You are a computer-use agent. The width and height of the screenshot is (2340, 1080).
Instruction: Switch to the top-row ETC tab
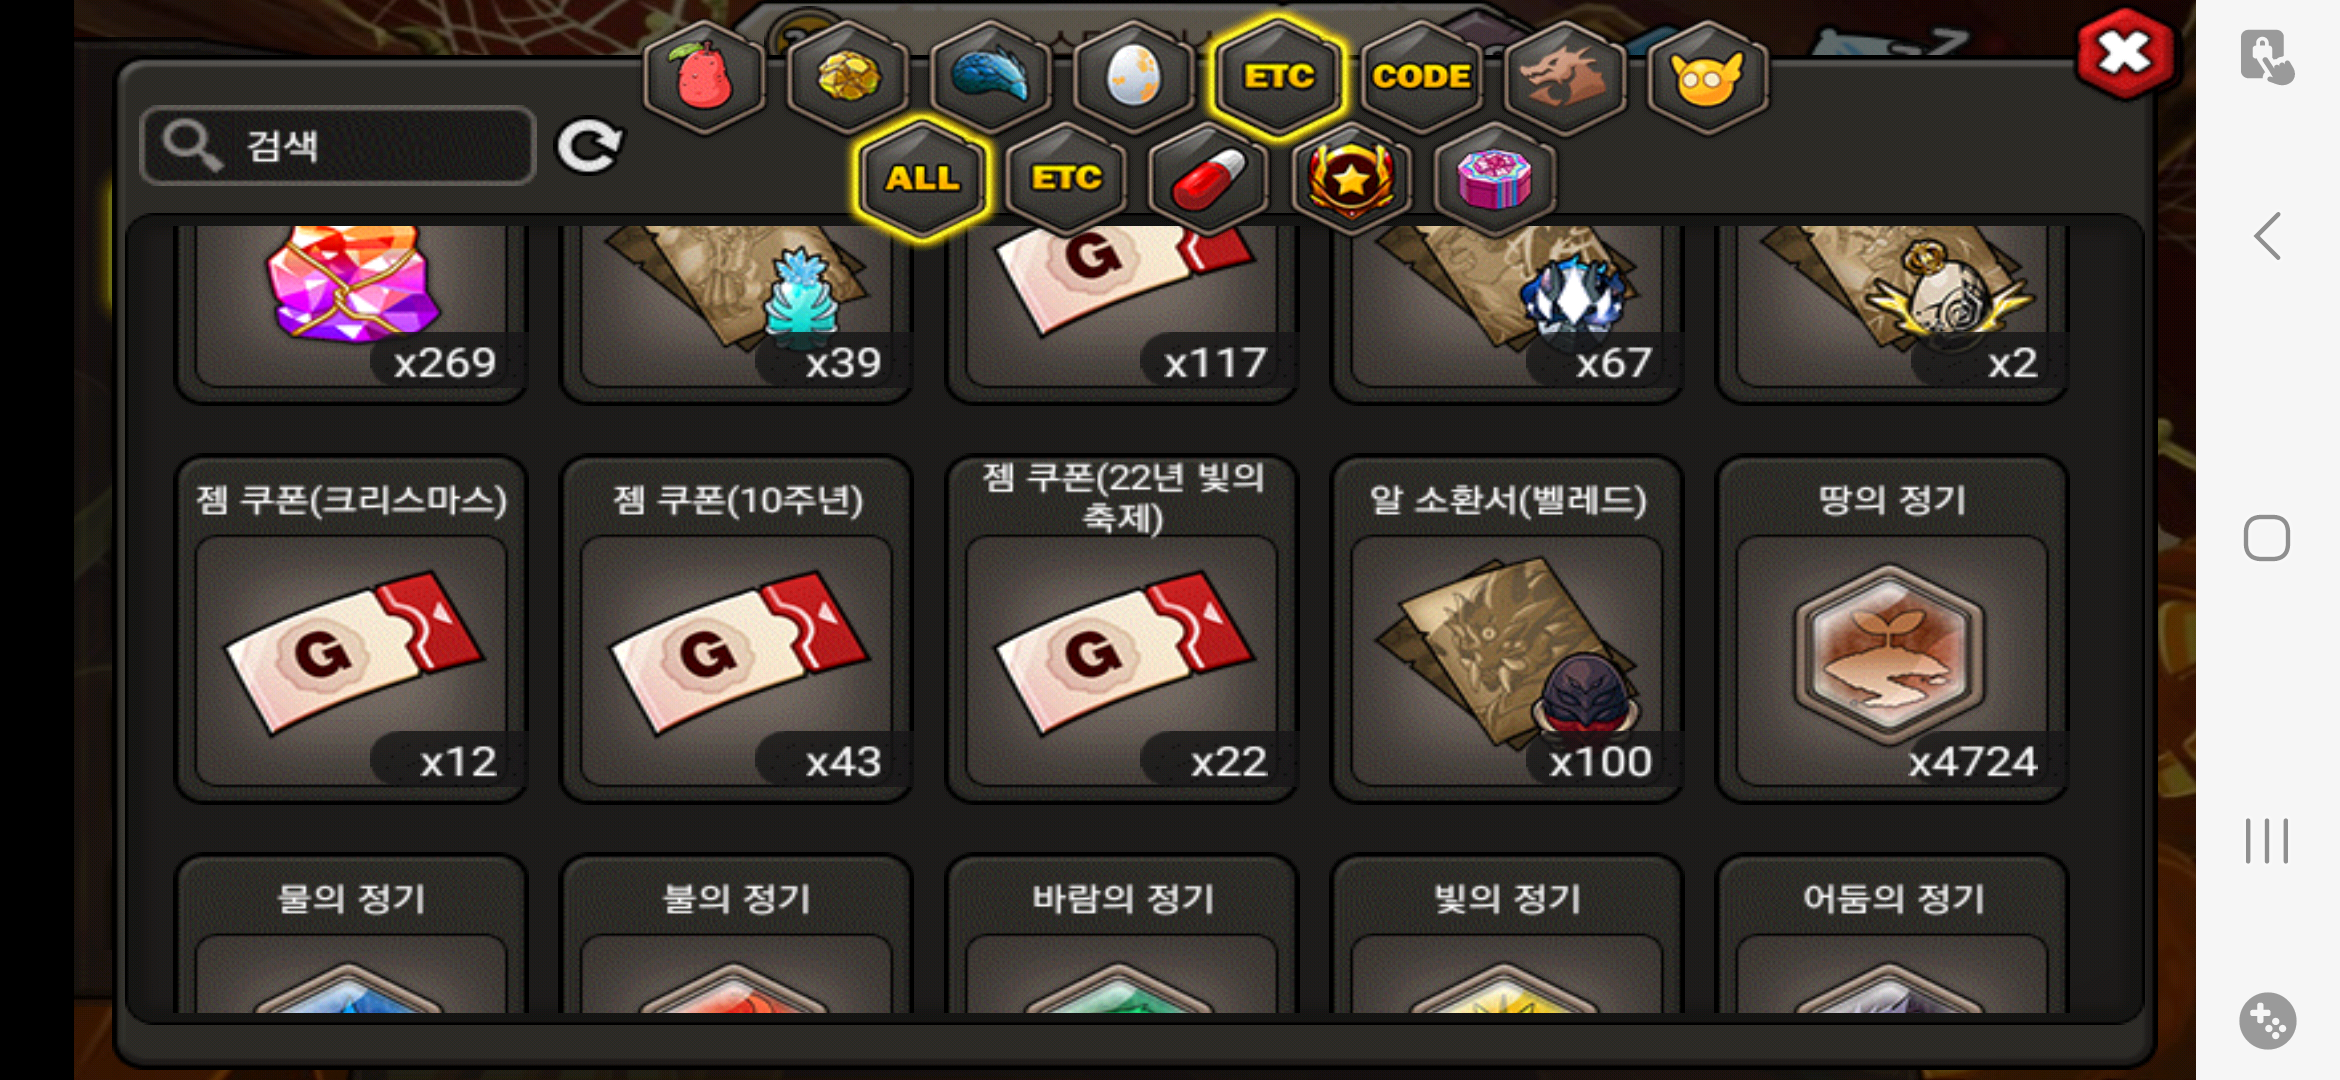click(1278, 77)
